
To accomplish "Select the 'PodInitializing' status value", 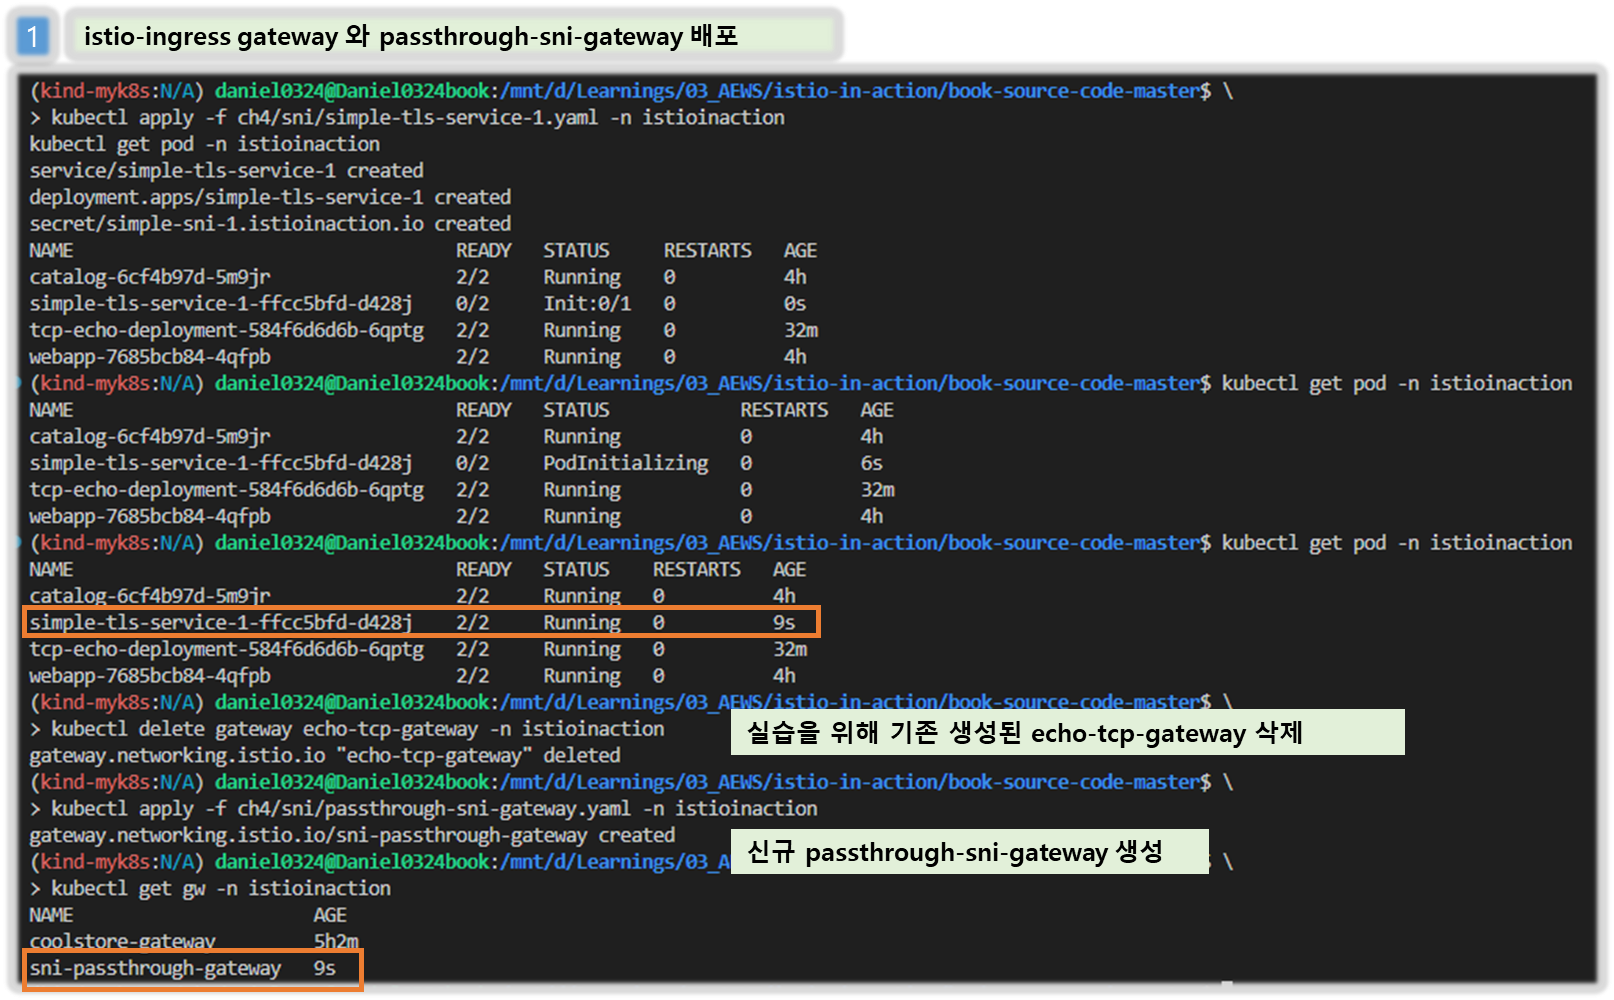I will point(626,463).
